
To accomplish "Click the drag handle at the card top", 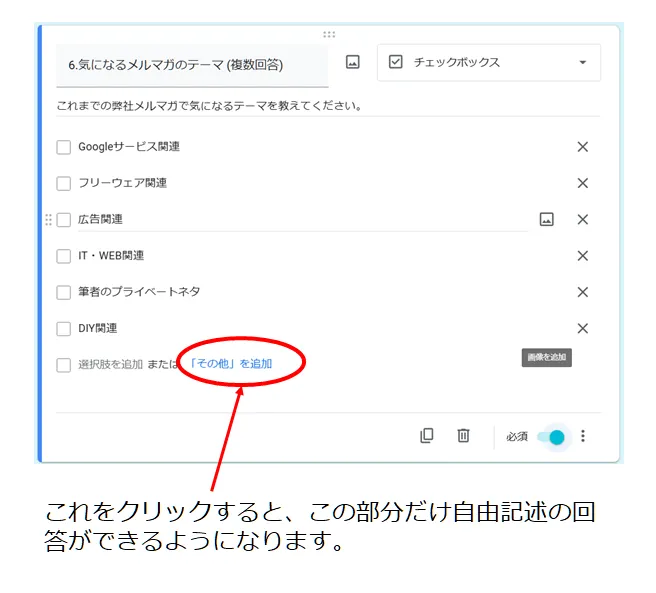I will 328,34.
